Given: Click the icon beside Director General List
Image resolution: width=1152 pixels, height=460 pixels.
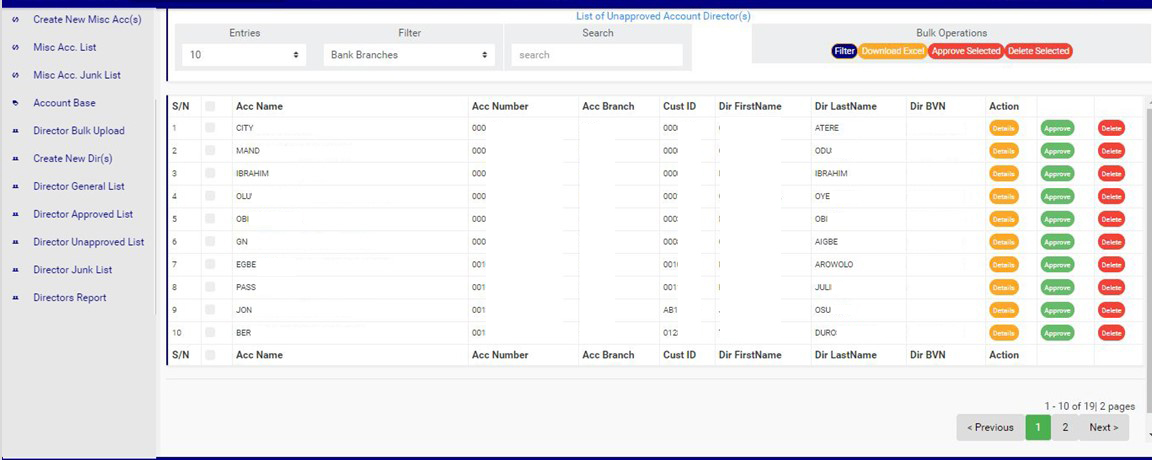Looking at the screenshot, I should tap(15, 187).
